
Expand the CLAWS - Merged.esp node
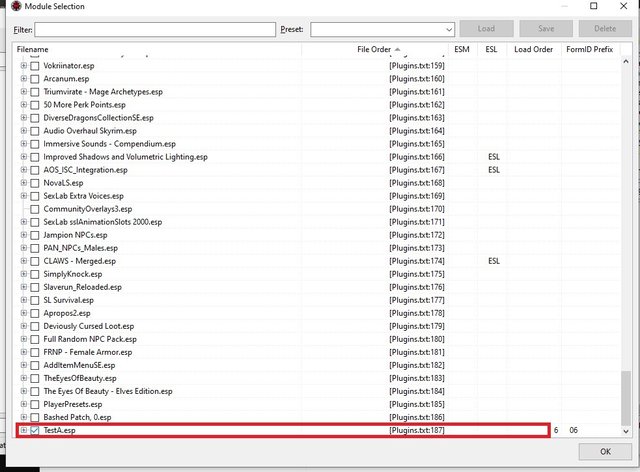point(24,261)
